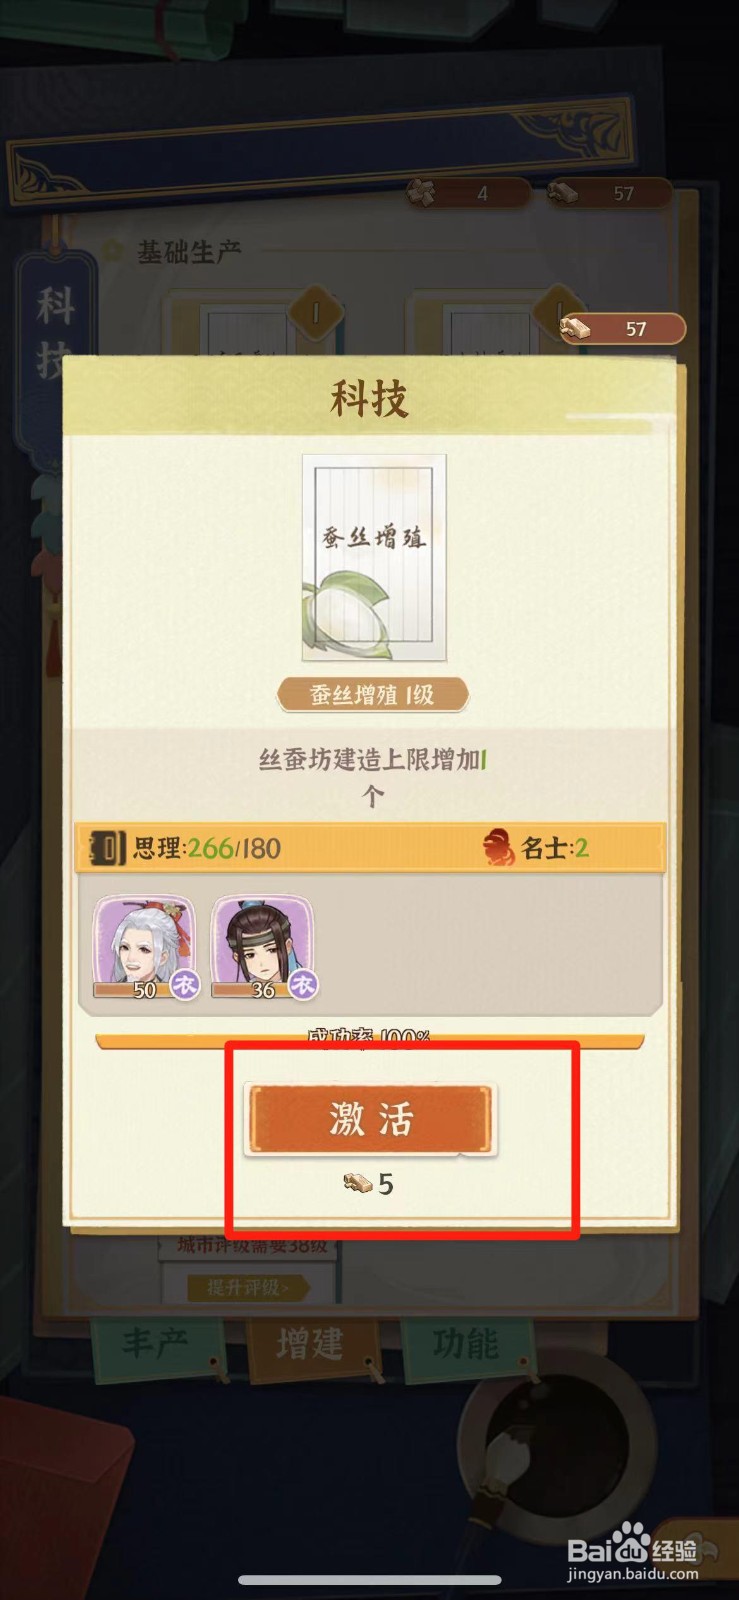Tap the 蚕丝增殖 1级 level label
The width and height of the screenshot is (739, 1600).
click(372, 695)
